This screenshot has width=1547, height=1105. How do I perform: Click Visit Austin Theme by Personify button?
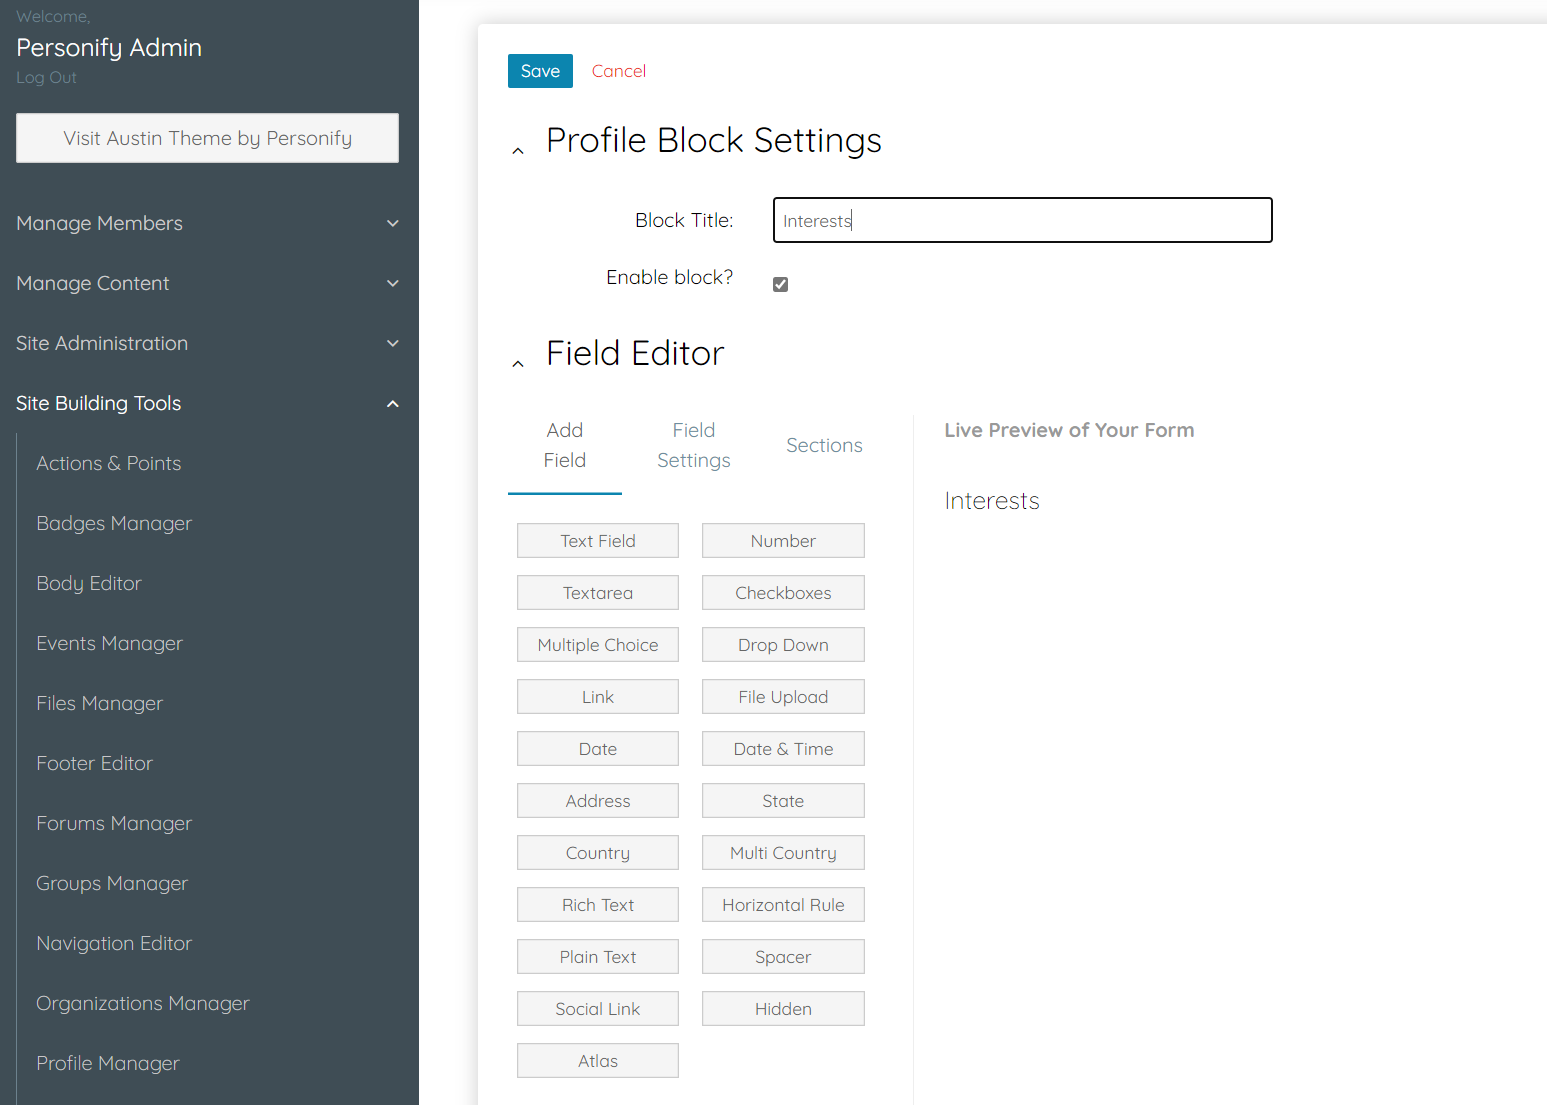click(207, 138)
